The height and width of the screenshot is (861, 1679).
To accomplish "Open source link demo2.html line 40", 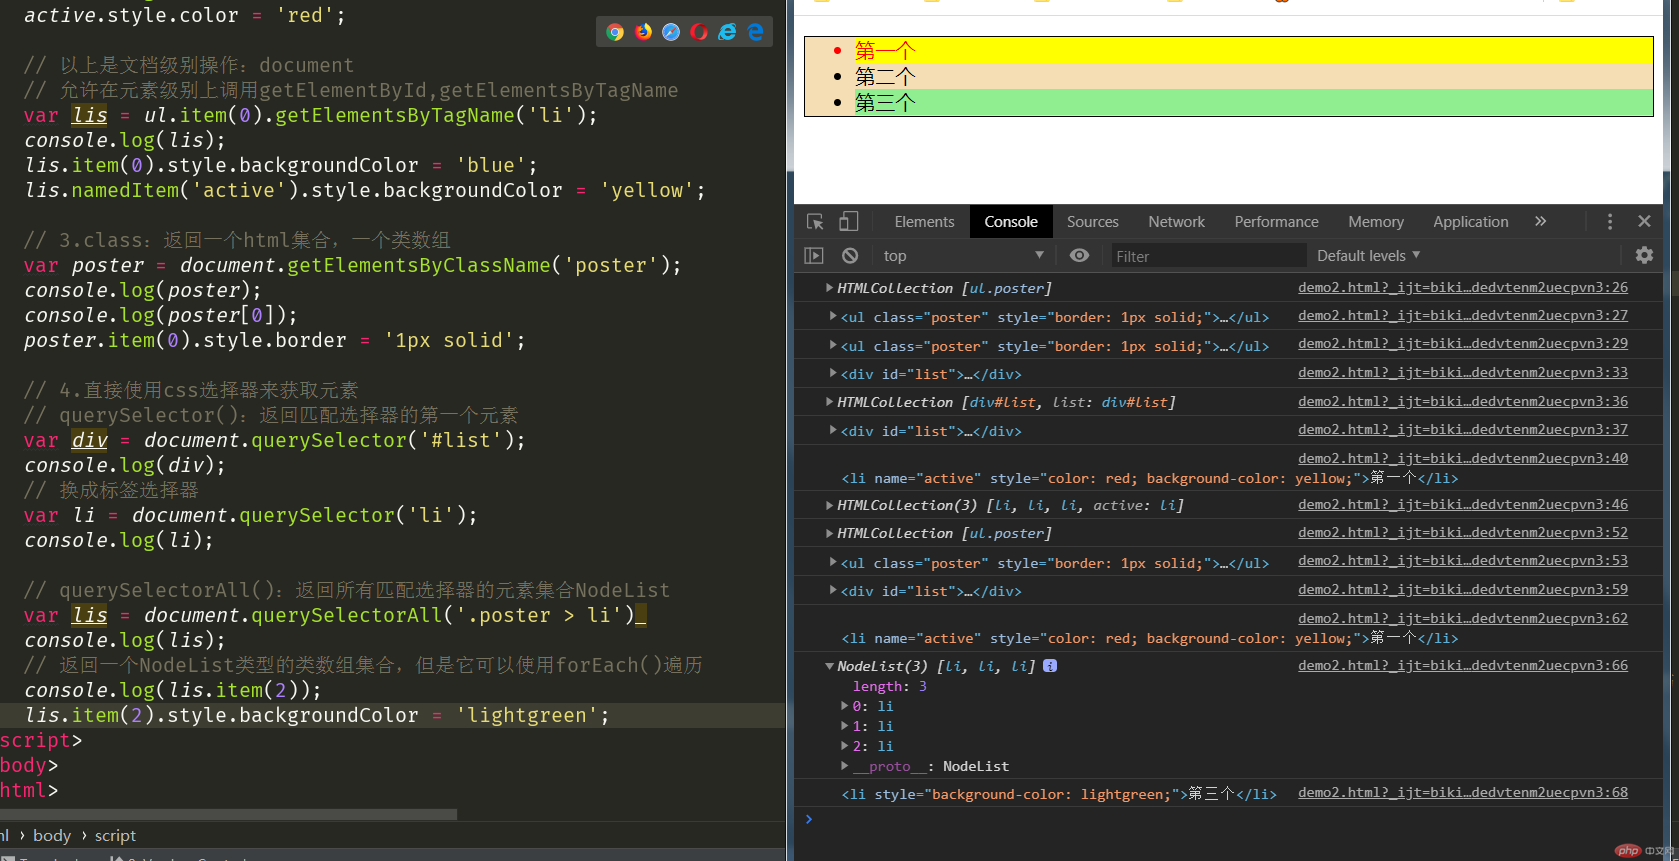I will click(1463, 458).
